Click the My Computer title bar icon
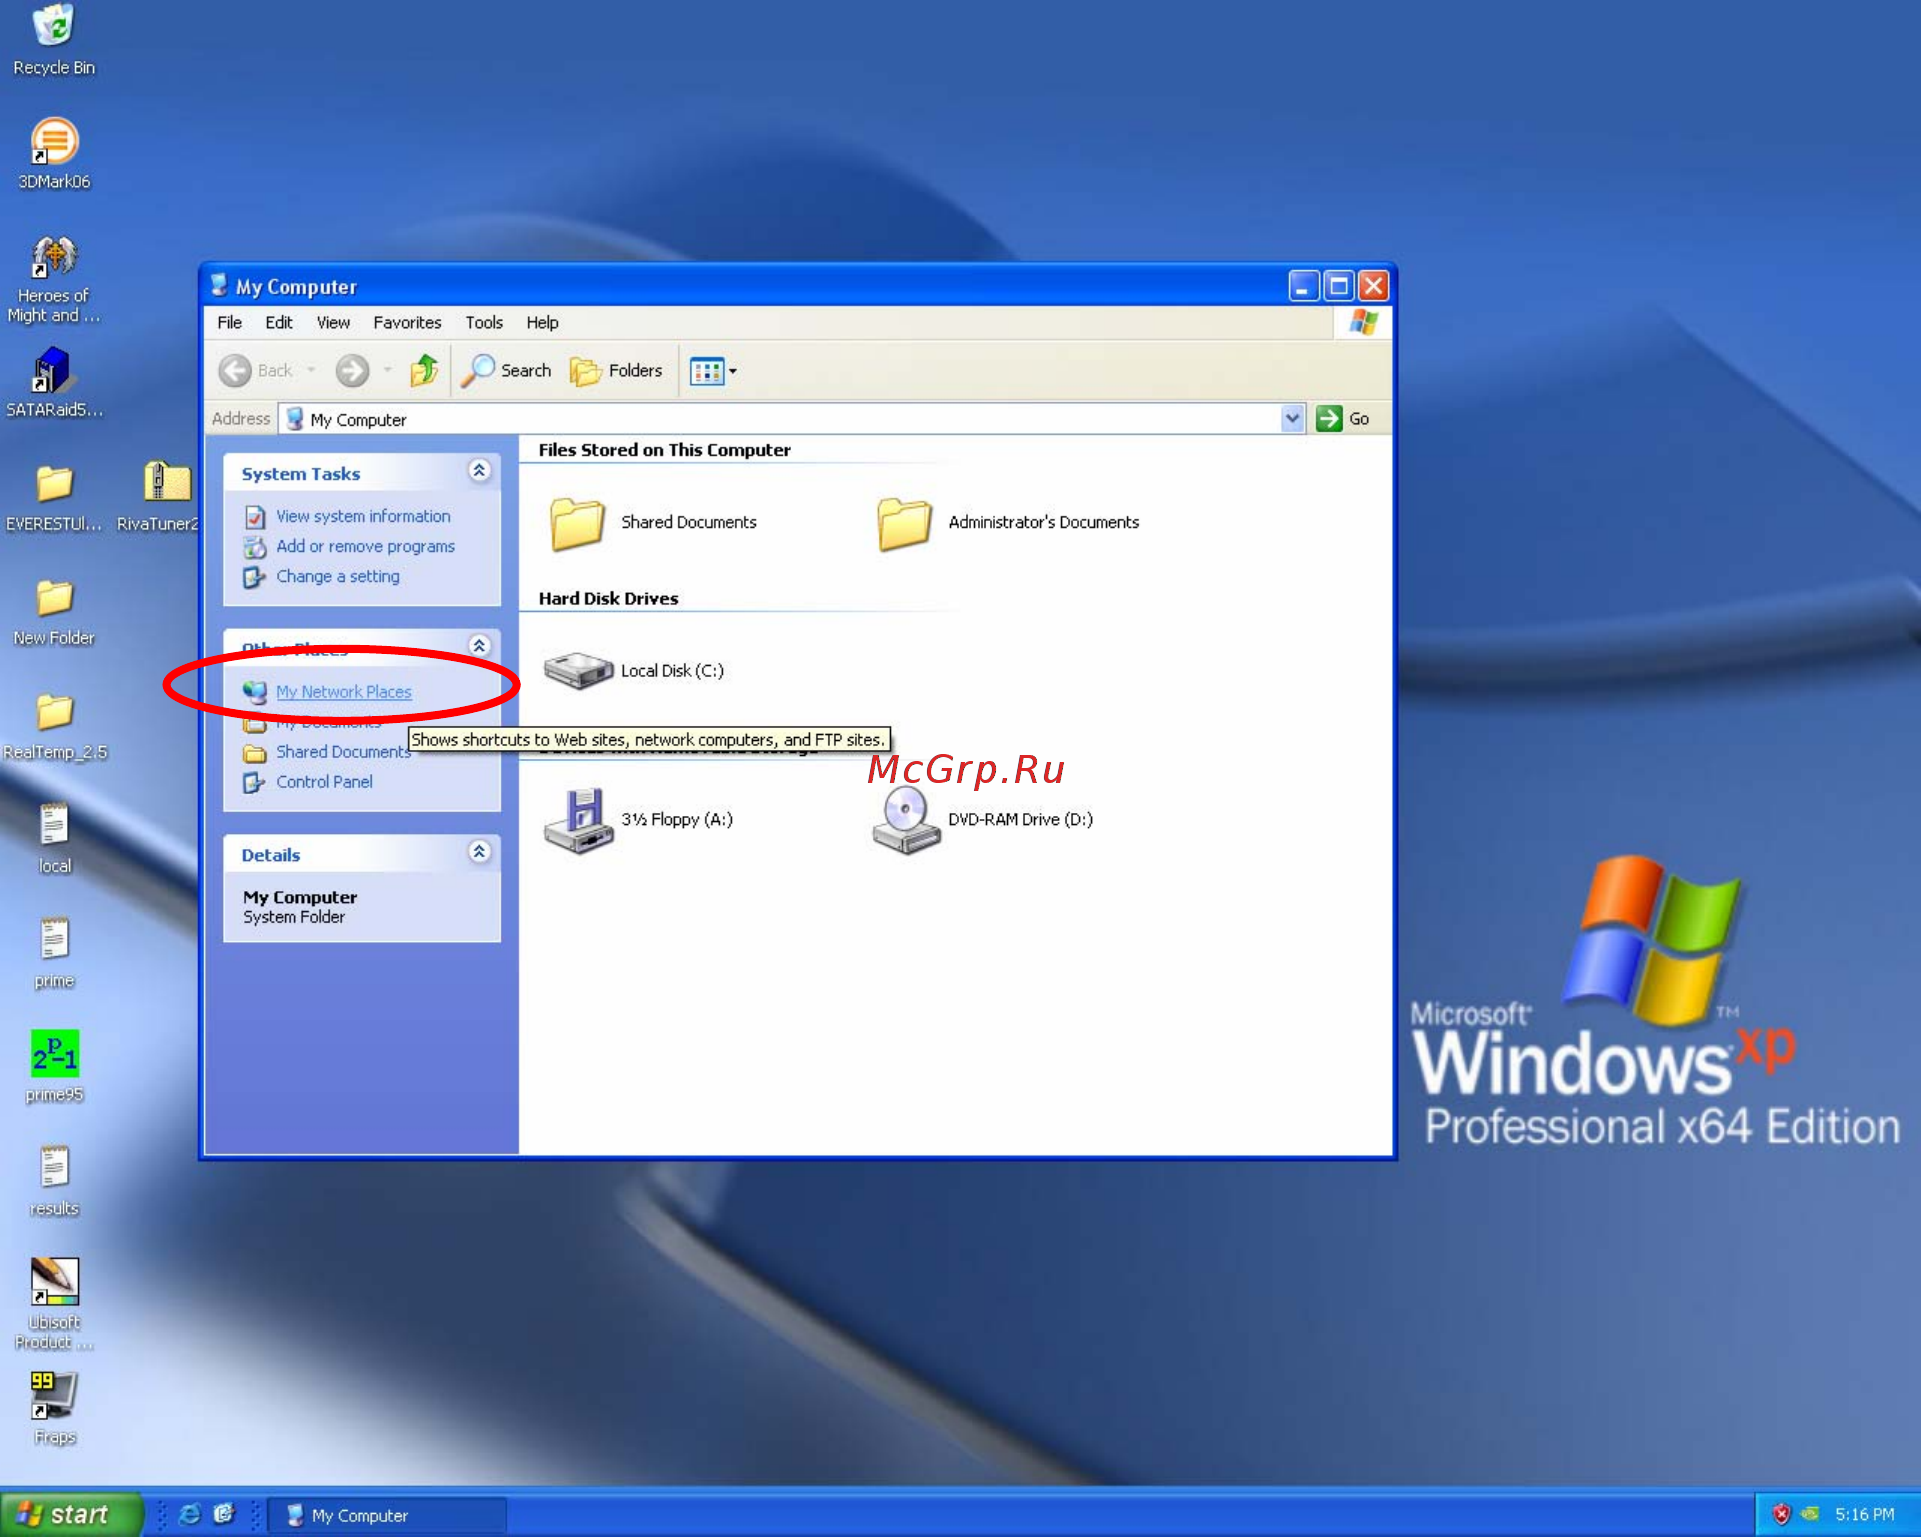 [x=219, y=286]
